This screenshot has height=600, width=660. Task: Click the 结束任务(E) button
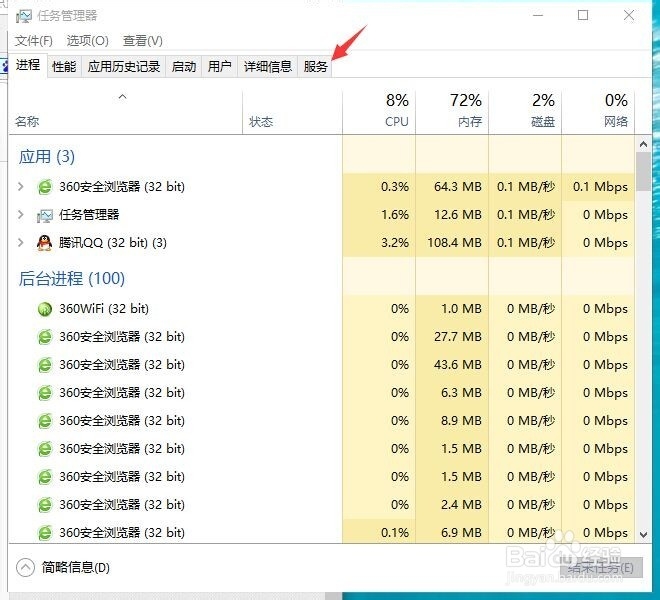[601, 568]
